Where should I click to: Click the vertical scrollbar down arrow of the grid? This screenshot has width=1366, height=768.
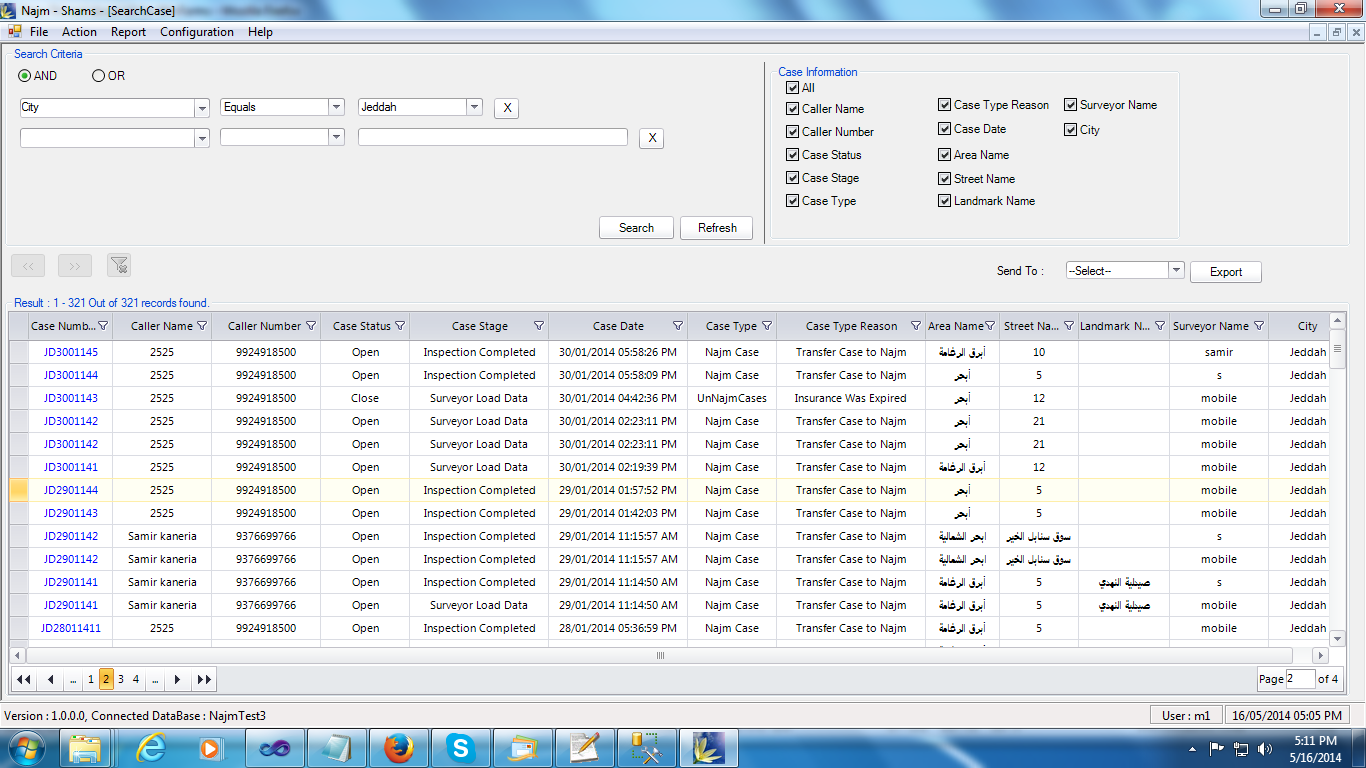(1338, 638)
